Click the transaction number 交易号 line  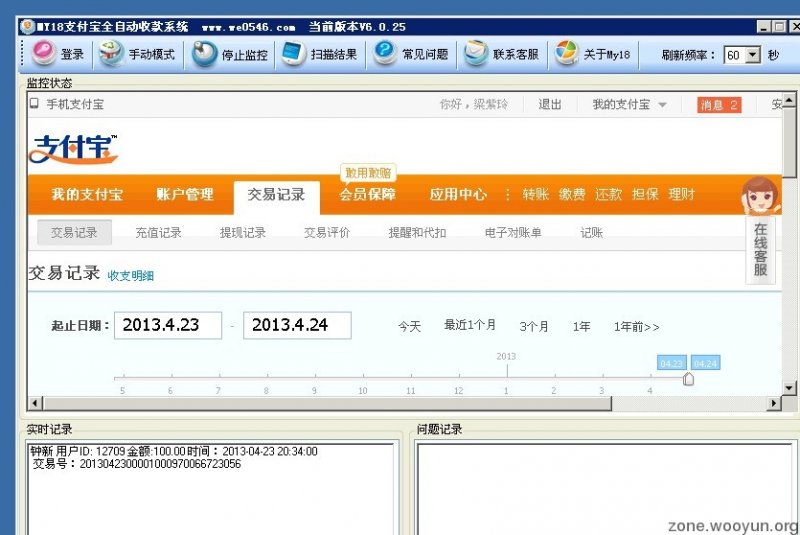point(136,464)
